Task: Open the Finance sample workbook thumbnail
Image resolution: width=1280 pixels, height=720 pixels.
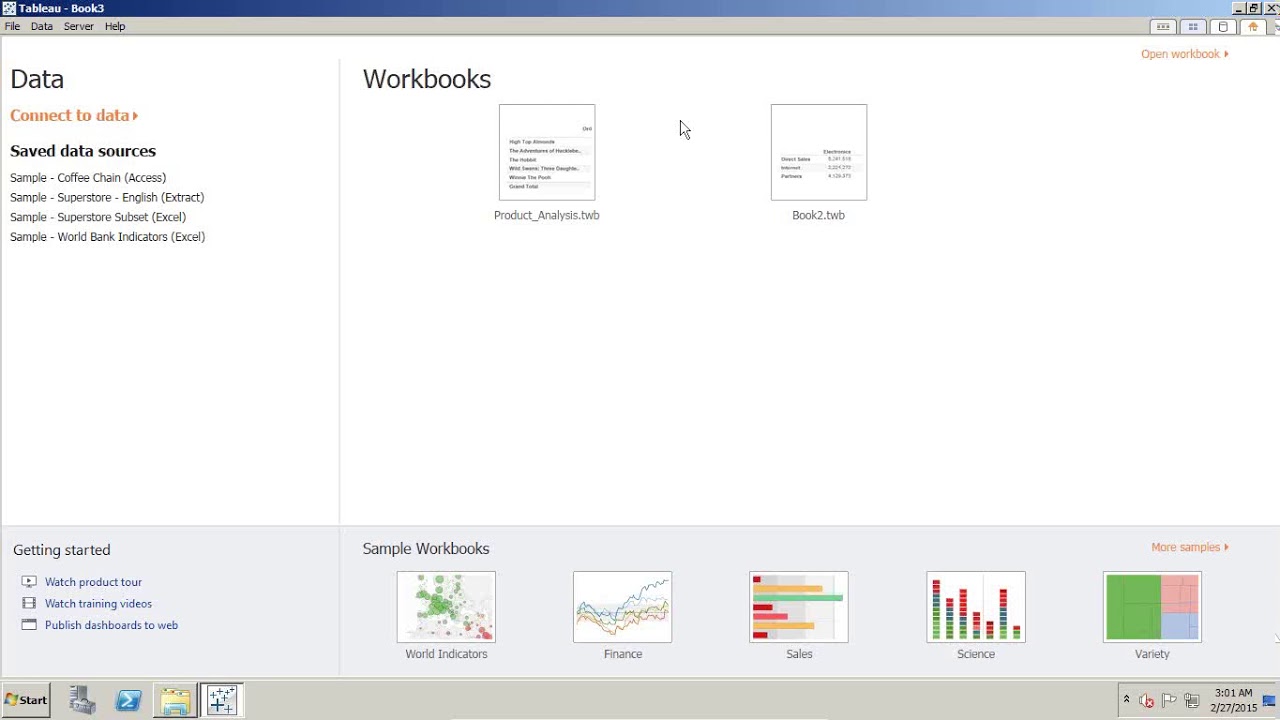Action: coord(622,607)
